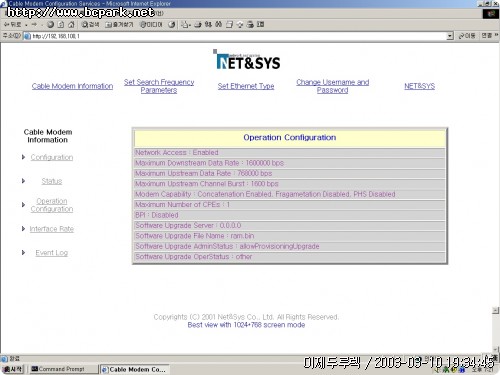
Task: Open Set Search Frequency Parameters link
Action: tap(159, 86)
